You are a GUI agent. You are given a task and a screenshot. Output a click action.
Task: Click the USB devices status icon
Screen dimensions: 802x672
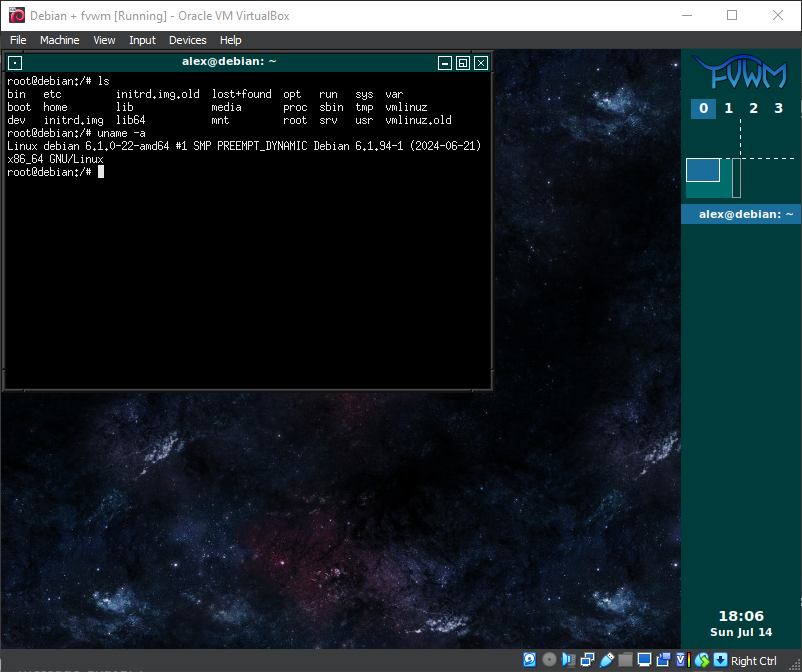pos(606,660)
